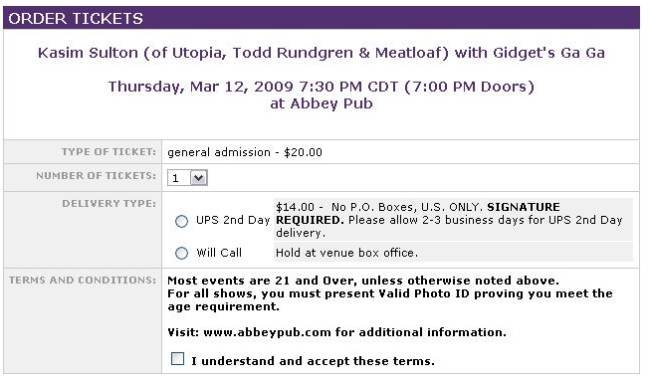Image resolution: width=650 pixels, height=382 pixels.
Task: Click the 'at Abbey Pub' venue text
Action: 321,104
